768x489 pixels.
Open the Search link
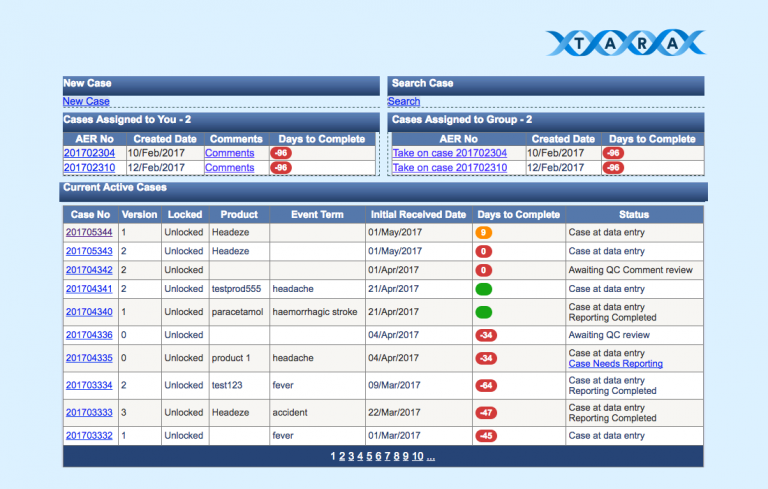pyautogui.click(x=404, y=101)
